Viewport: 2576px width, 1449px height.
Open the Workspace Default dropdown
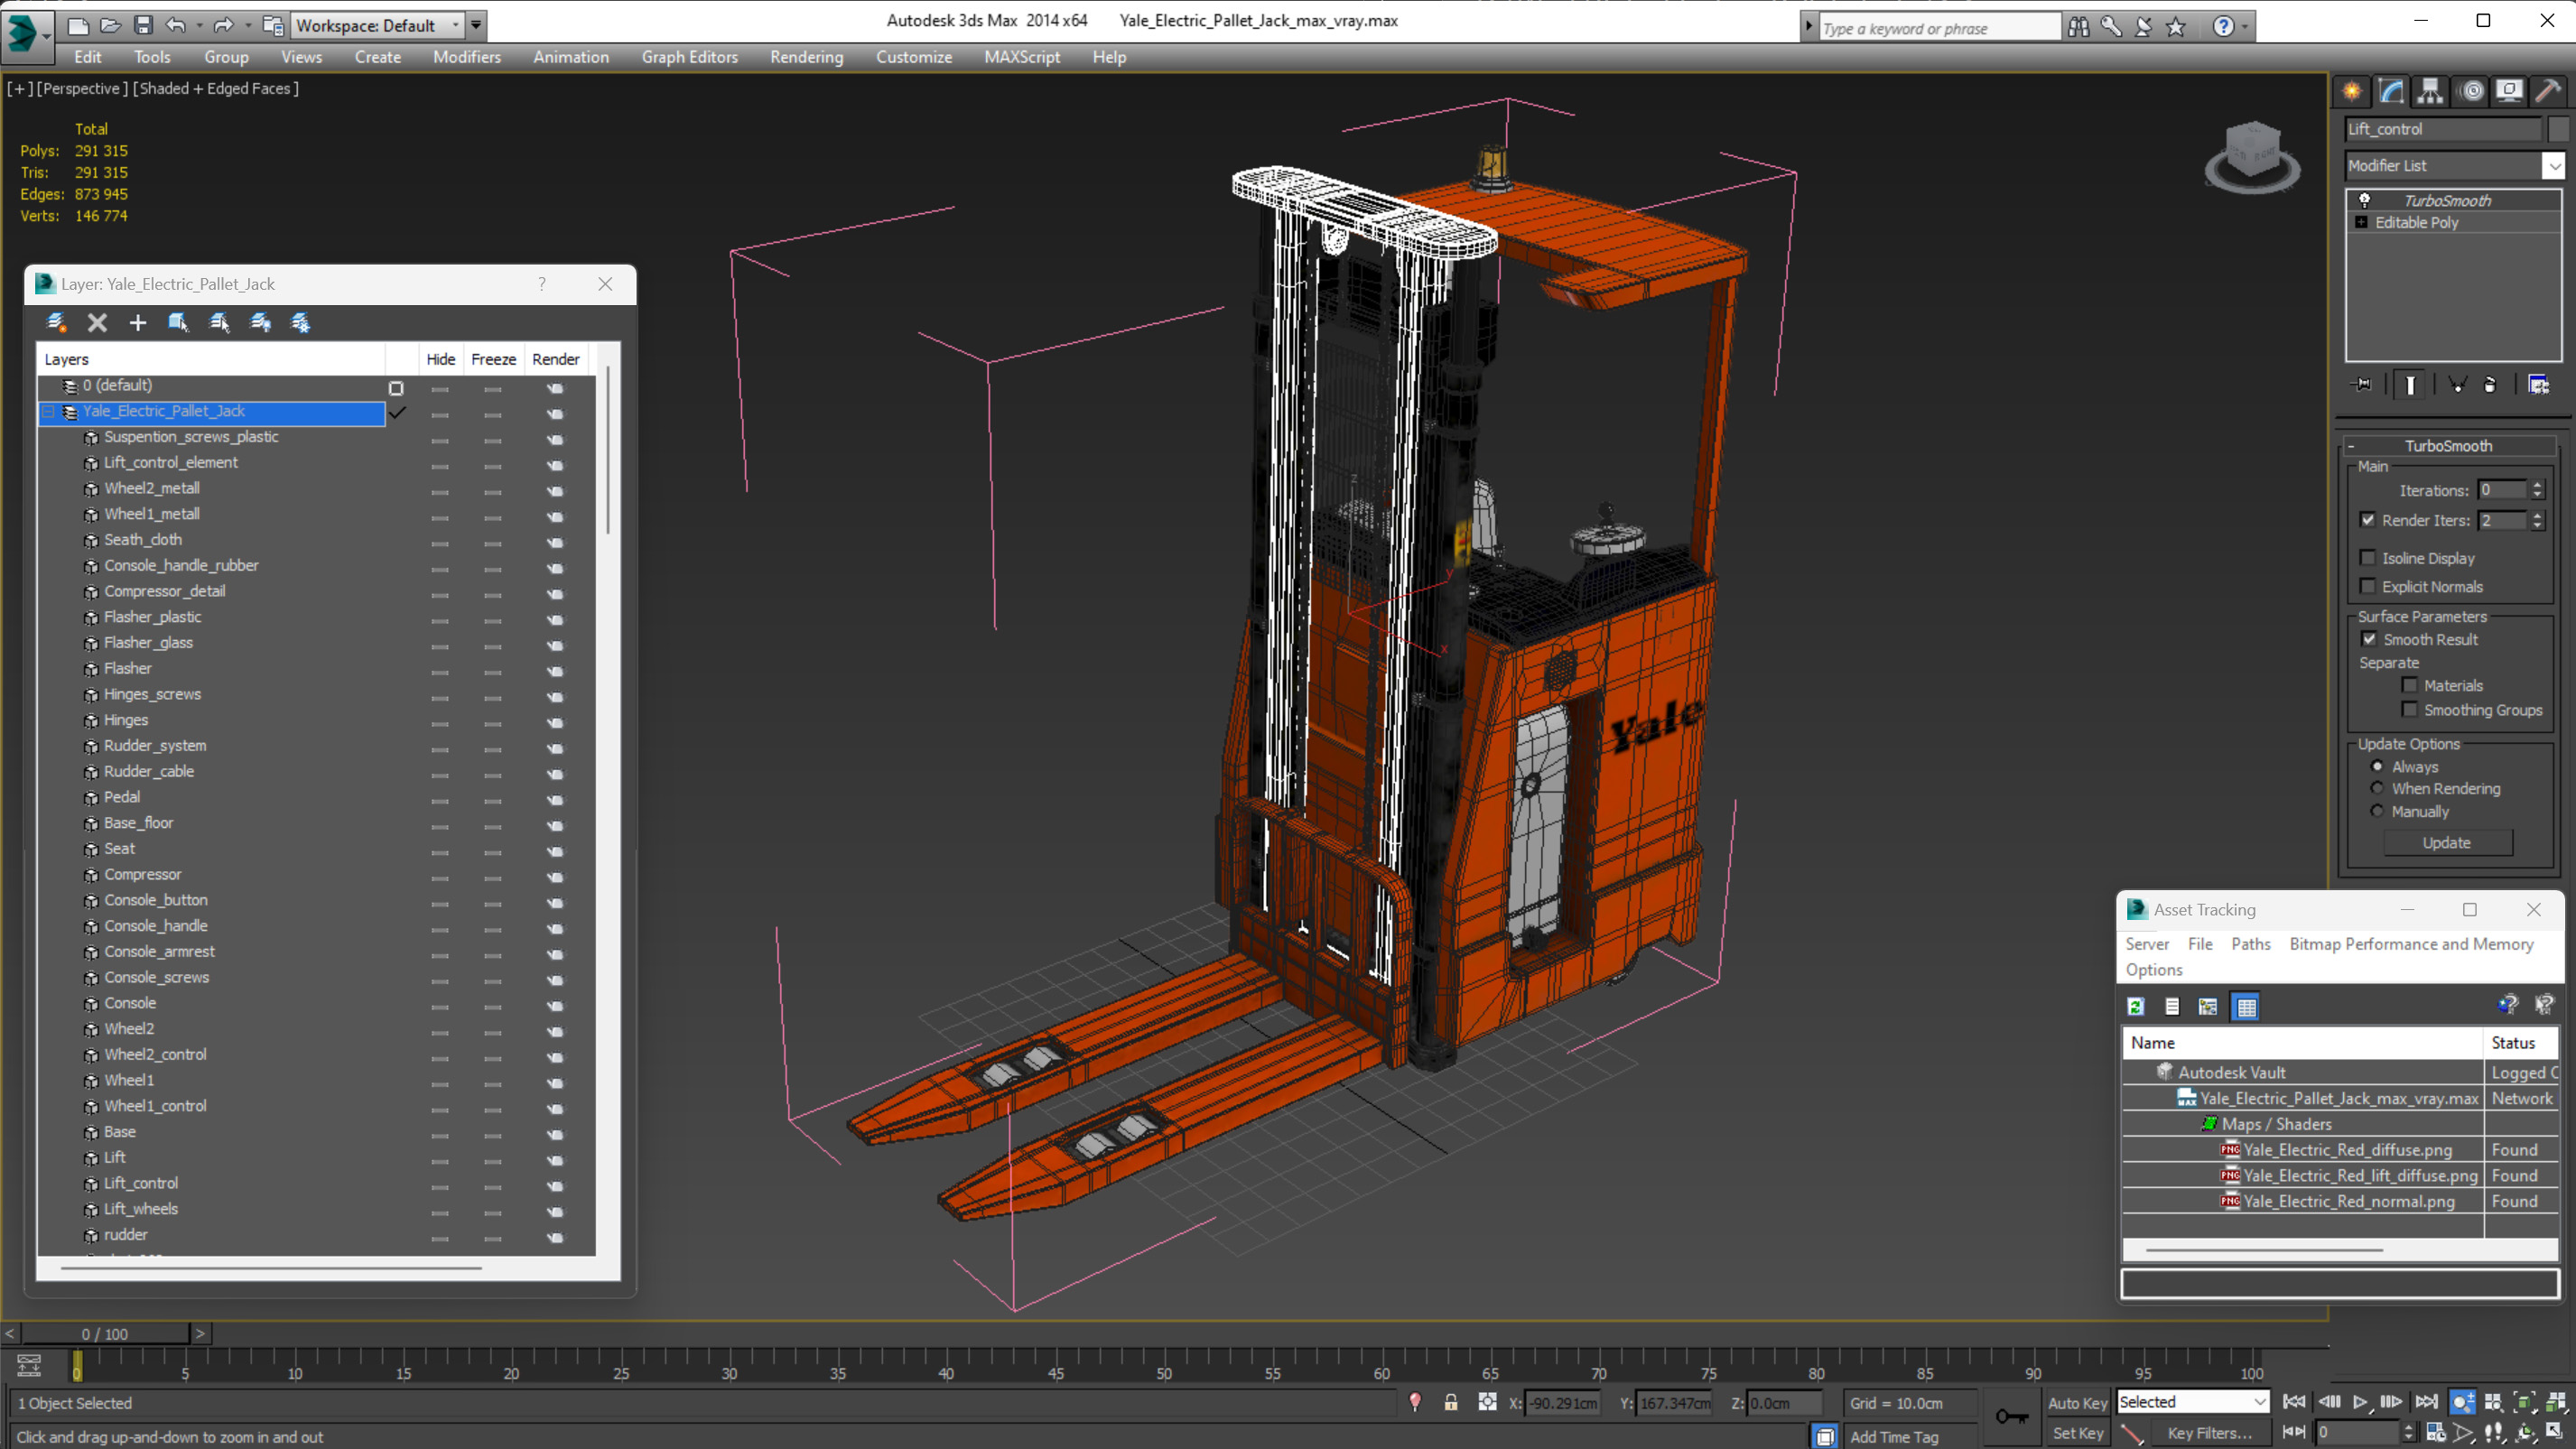pos(456,25)
